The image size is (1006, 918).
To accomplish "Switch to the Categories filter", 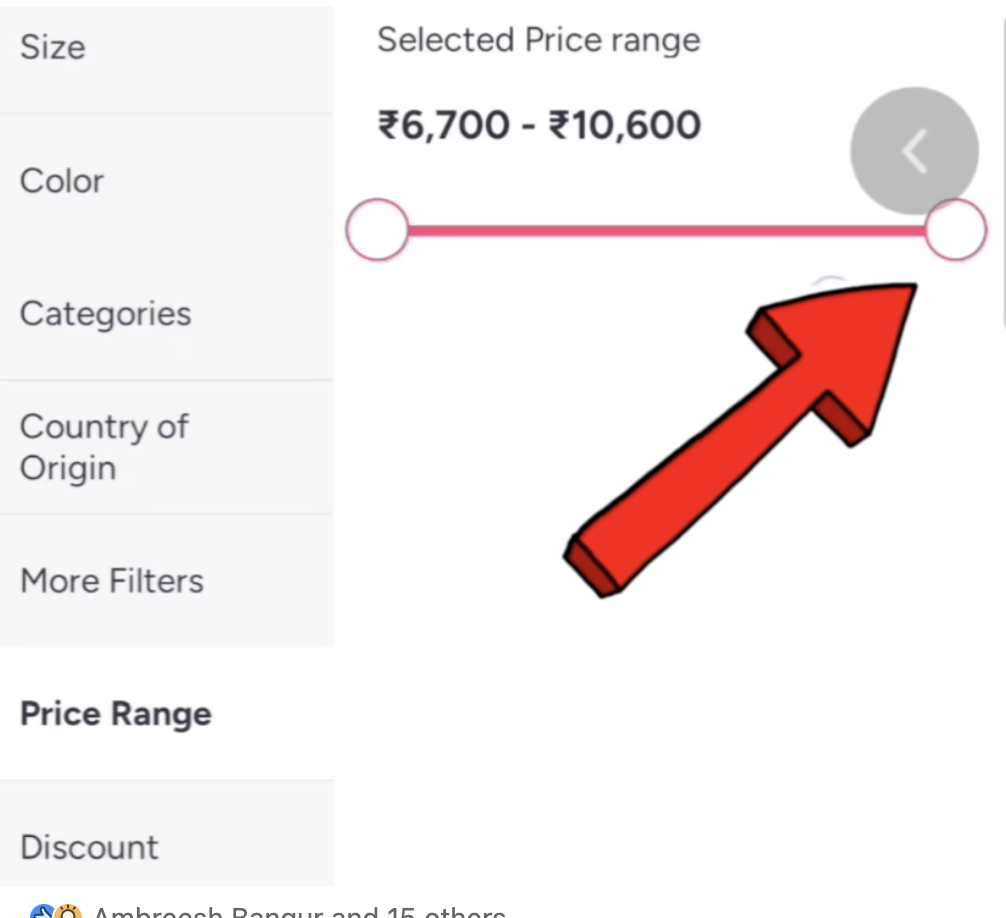I will point(105,314).
